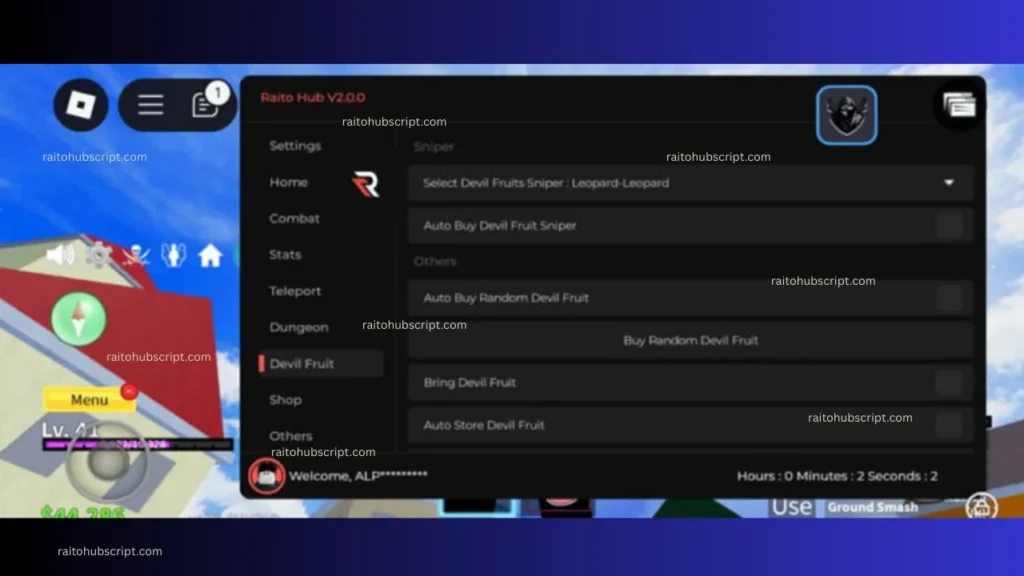Viewport: 1024px width, 576px height.
Task: Click the Use button
Action: tap(792, 507)
